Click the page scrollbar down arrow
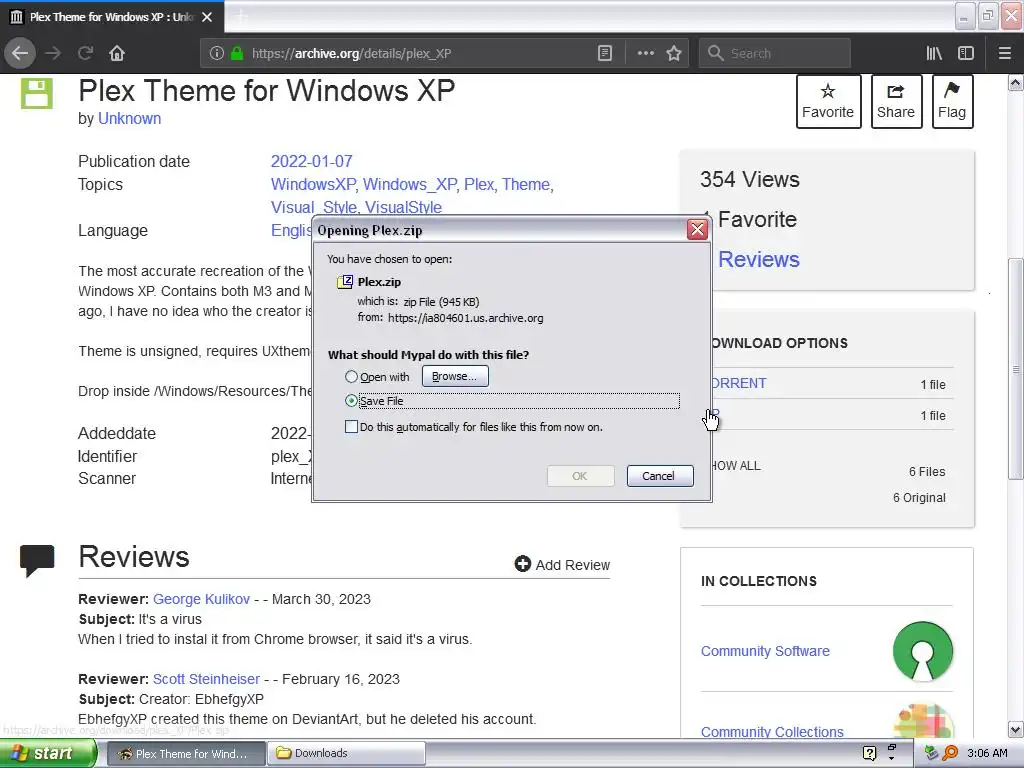Screen dimensions: 1024x768 point(1016,729)
